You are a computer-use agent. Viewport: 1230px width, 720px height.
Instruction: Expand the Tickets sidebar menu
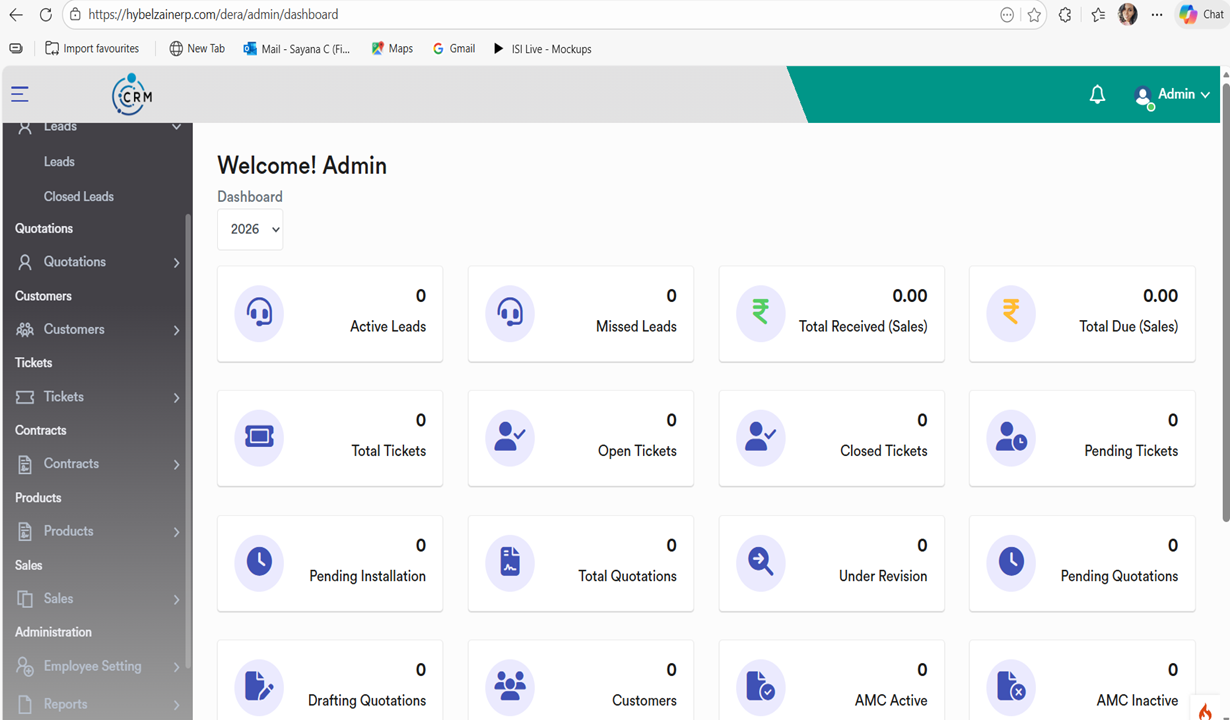tap(97, 397)
